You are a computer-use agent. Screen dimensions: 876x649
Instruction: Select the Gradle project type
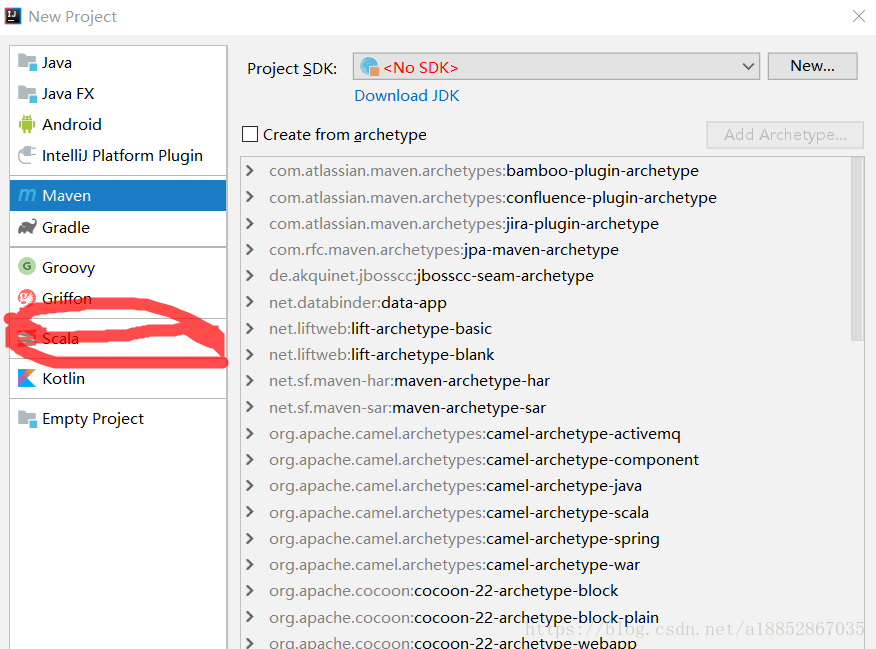click(x=118, y=227)
